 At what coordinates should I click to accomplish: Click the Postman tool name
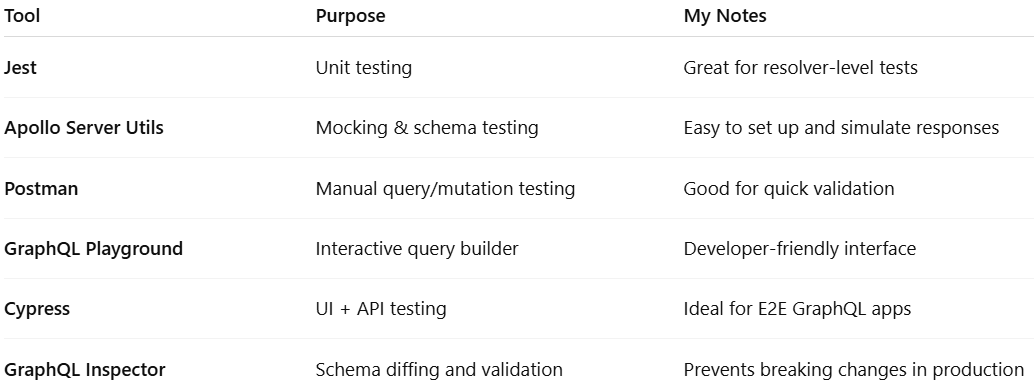pos(41,188)
